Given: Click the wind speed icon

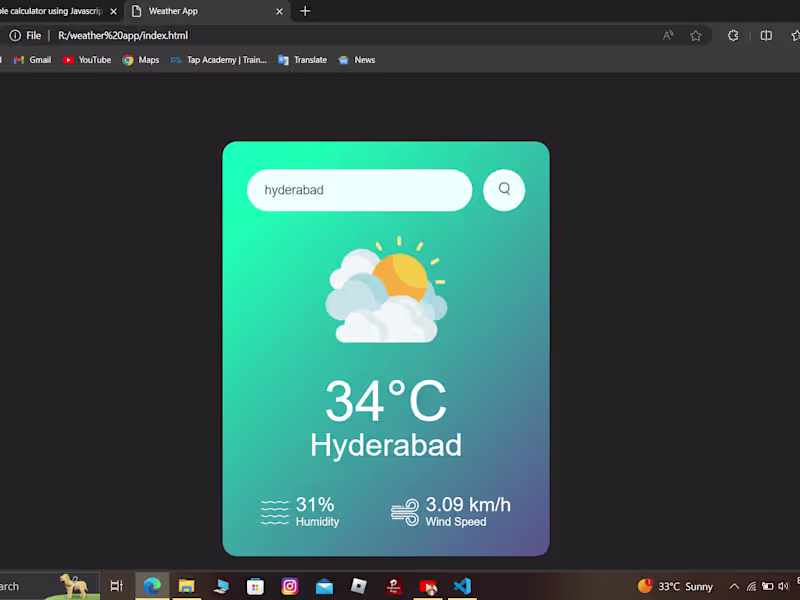Looking at the screenshot, I should (405, 512).
